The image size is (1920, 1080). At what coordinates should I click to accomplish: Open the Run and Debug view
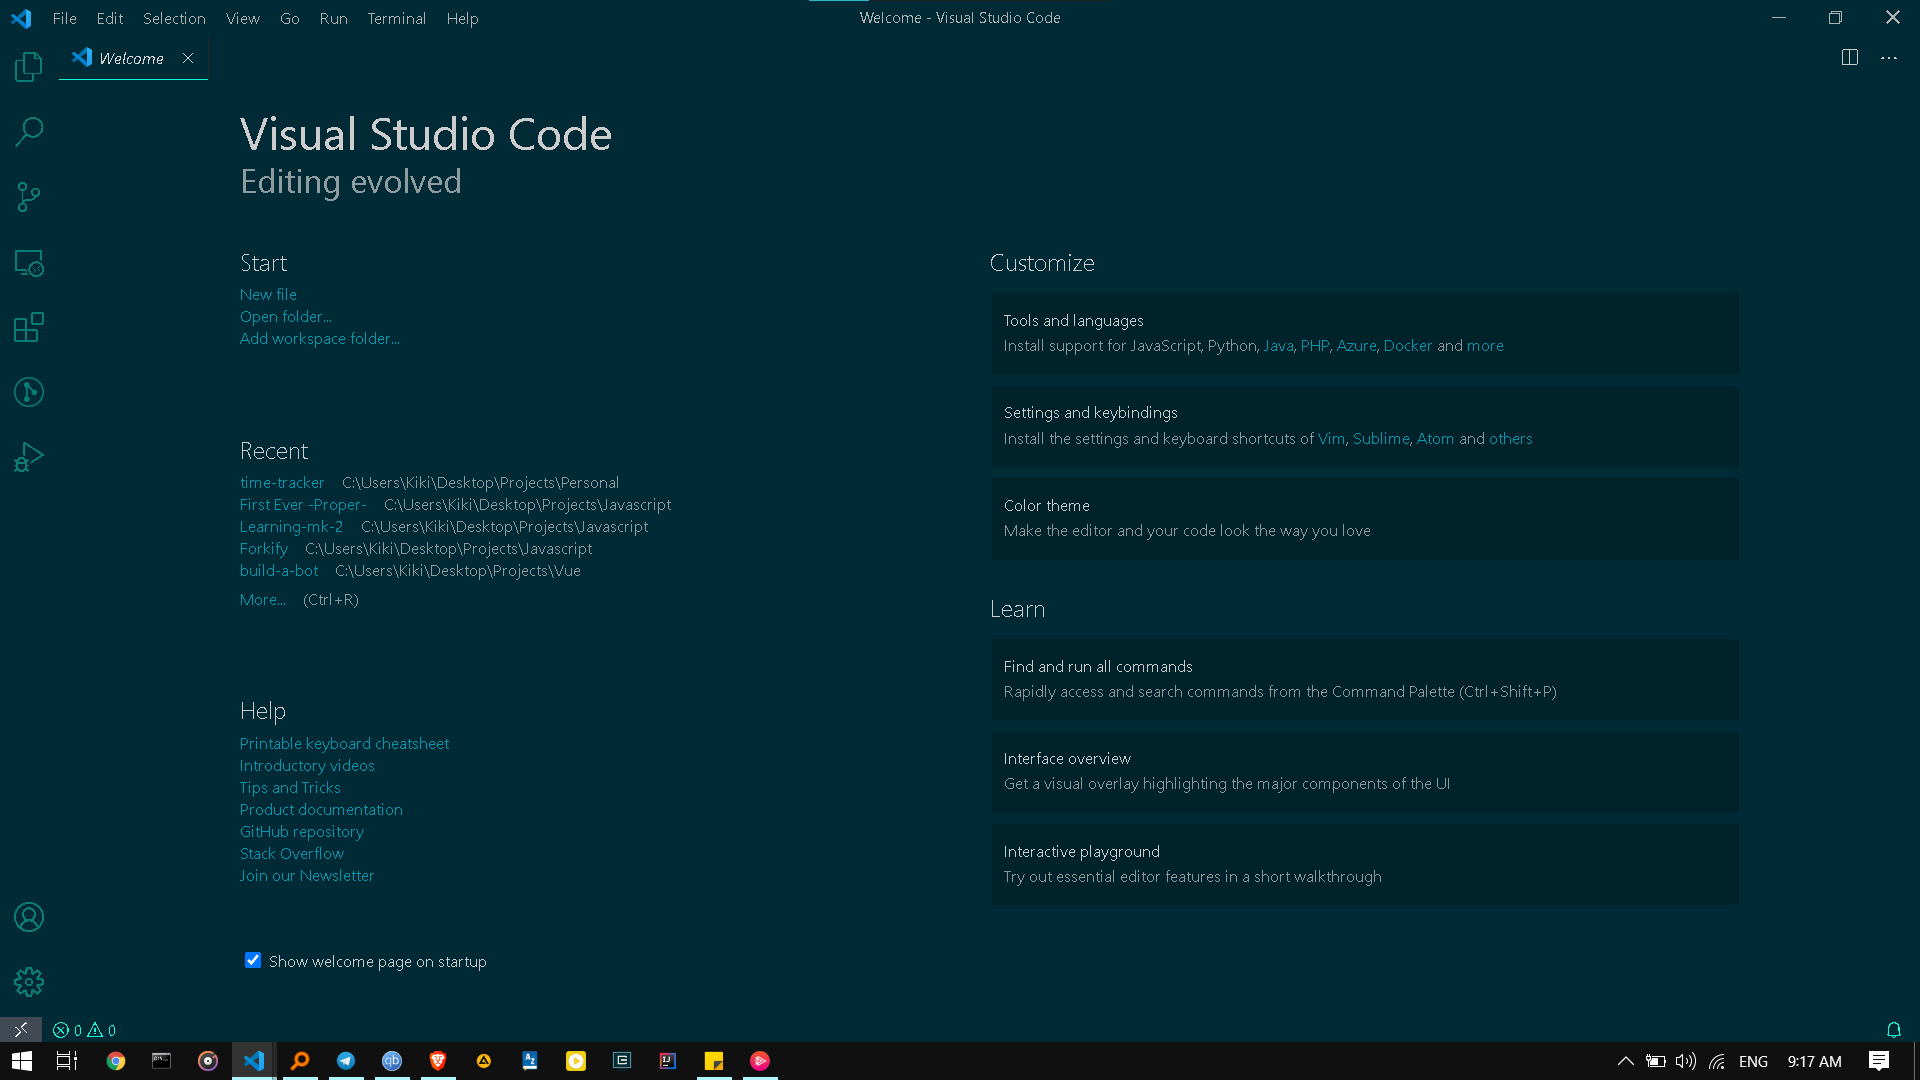coord(28,455)
